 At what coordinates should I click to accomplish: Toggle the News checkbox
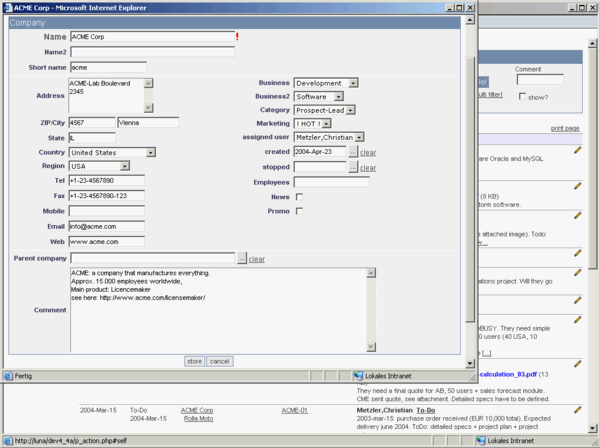tap(299, 197)
